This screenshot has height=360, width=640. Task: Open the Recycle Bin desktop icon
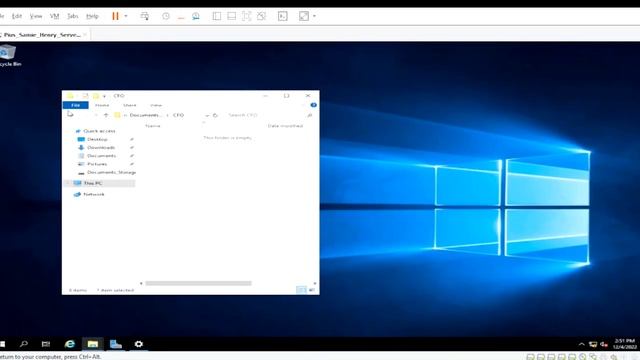click(9, 56)
